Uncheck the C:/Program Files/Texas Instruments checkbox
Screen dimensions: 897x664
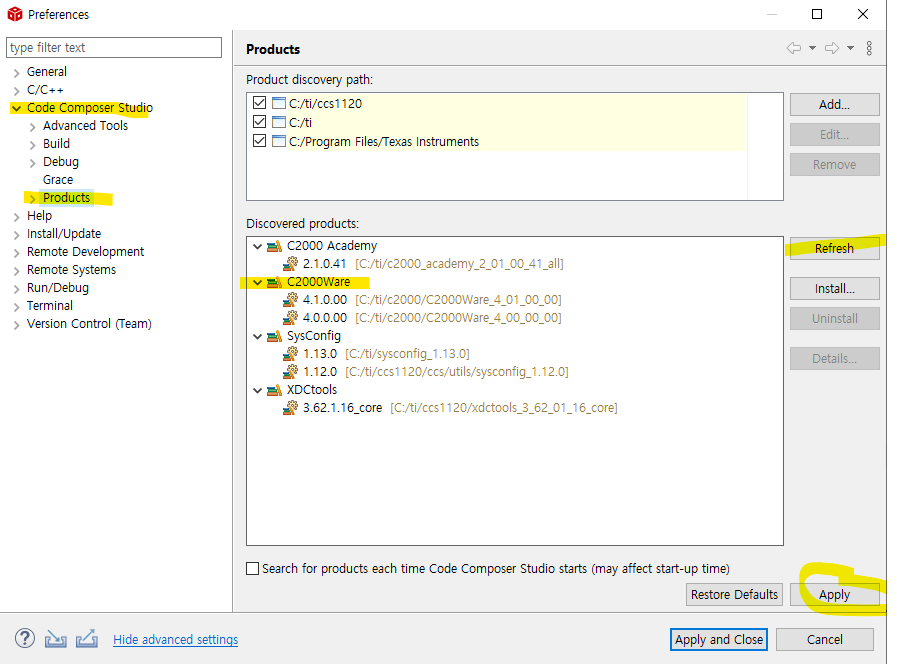click(x=259, y=141)
